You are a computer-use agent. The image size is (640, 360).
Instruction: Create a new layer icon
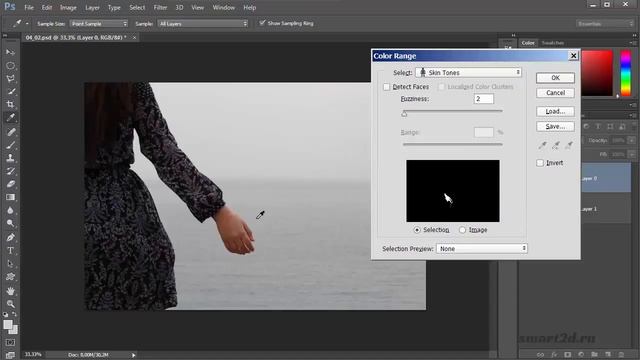coord(608,355)
